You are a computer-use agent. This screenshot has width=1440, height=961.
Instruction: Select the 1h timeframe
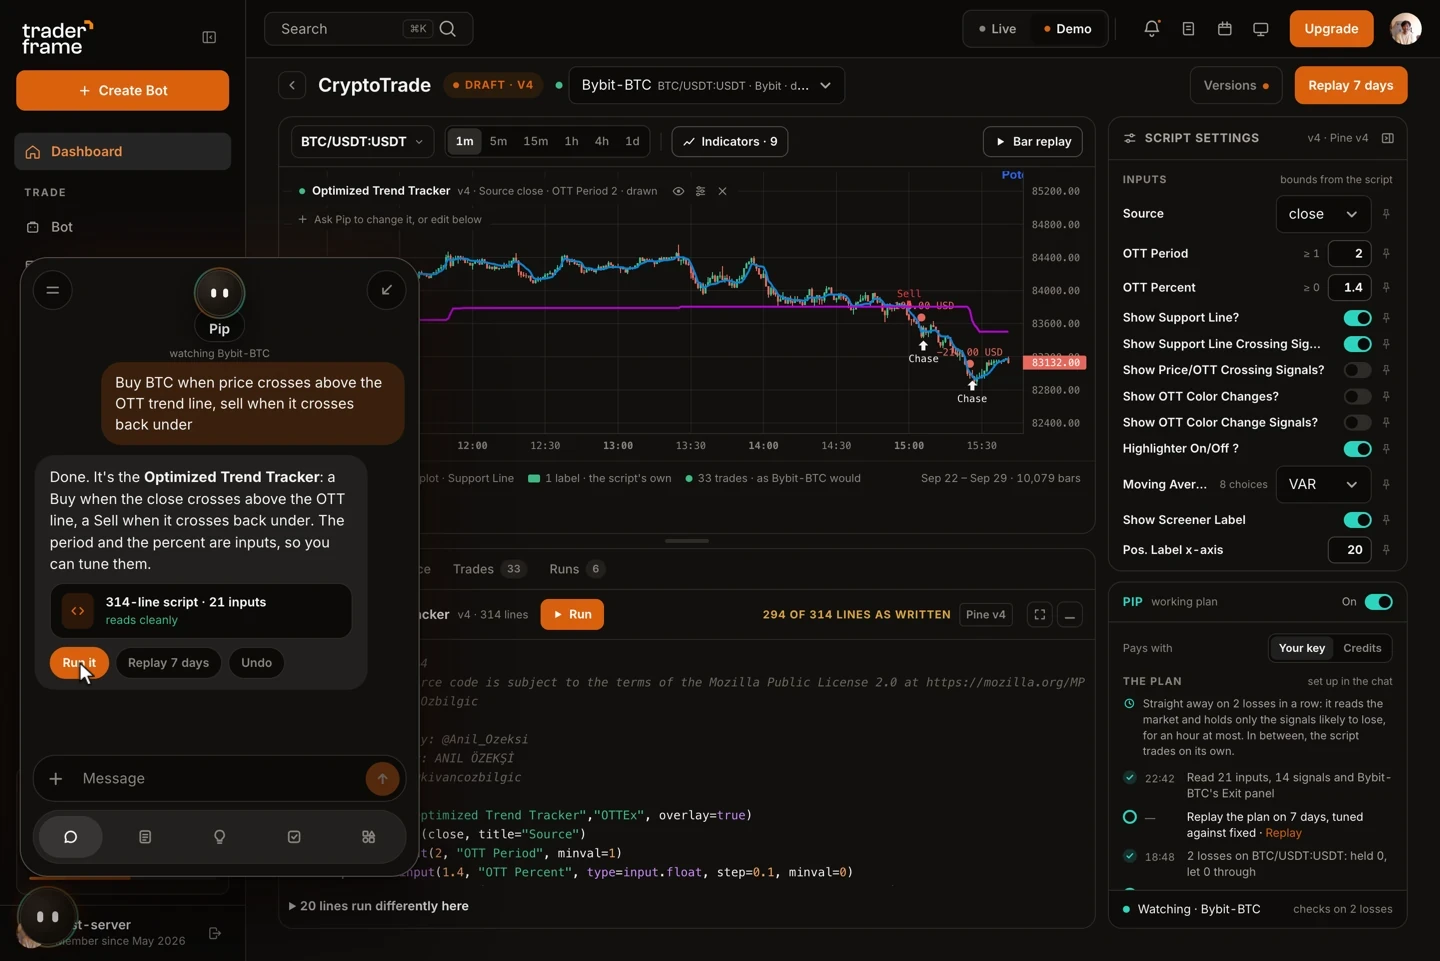tap(571, 142)
